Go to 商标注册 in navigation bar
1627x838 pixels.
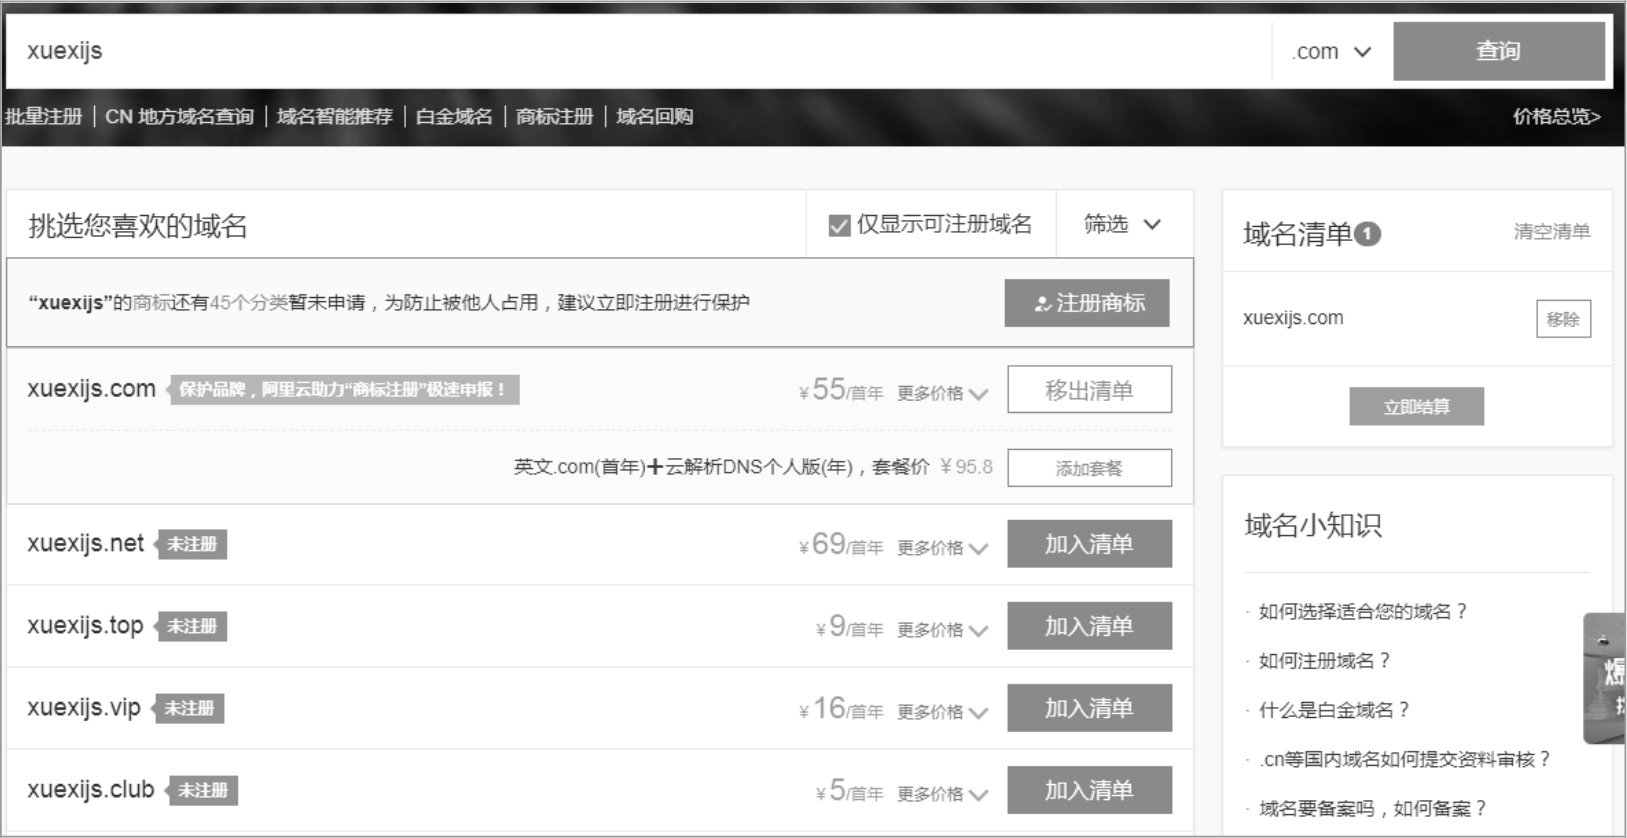pos(554,117)
